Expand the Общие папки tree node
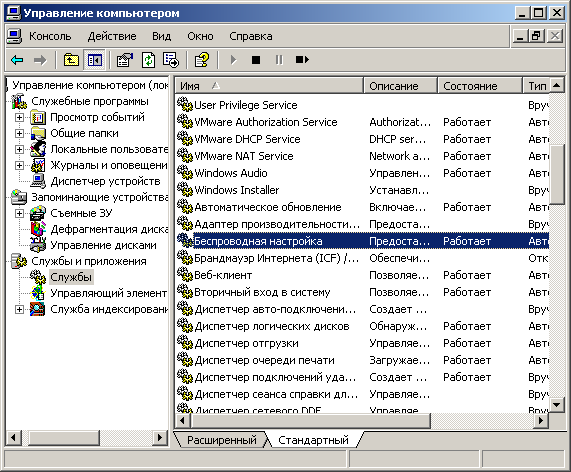 click(x=19, y=133)
